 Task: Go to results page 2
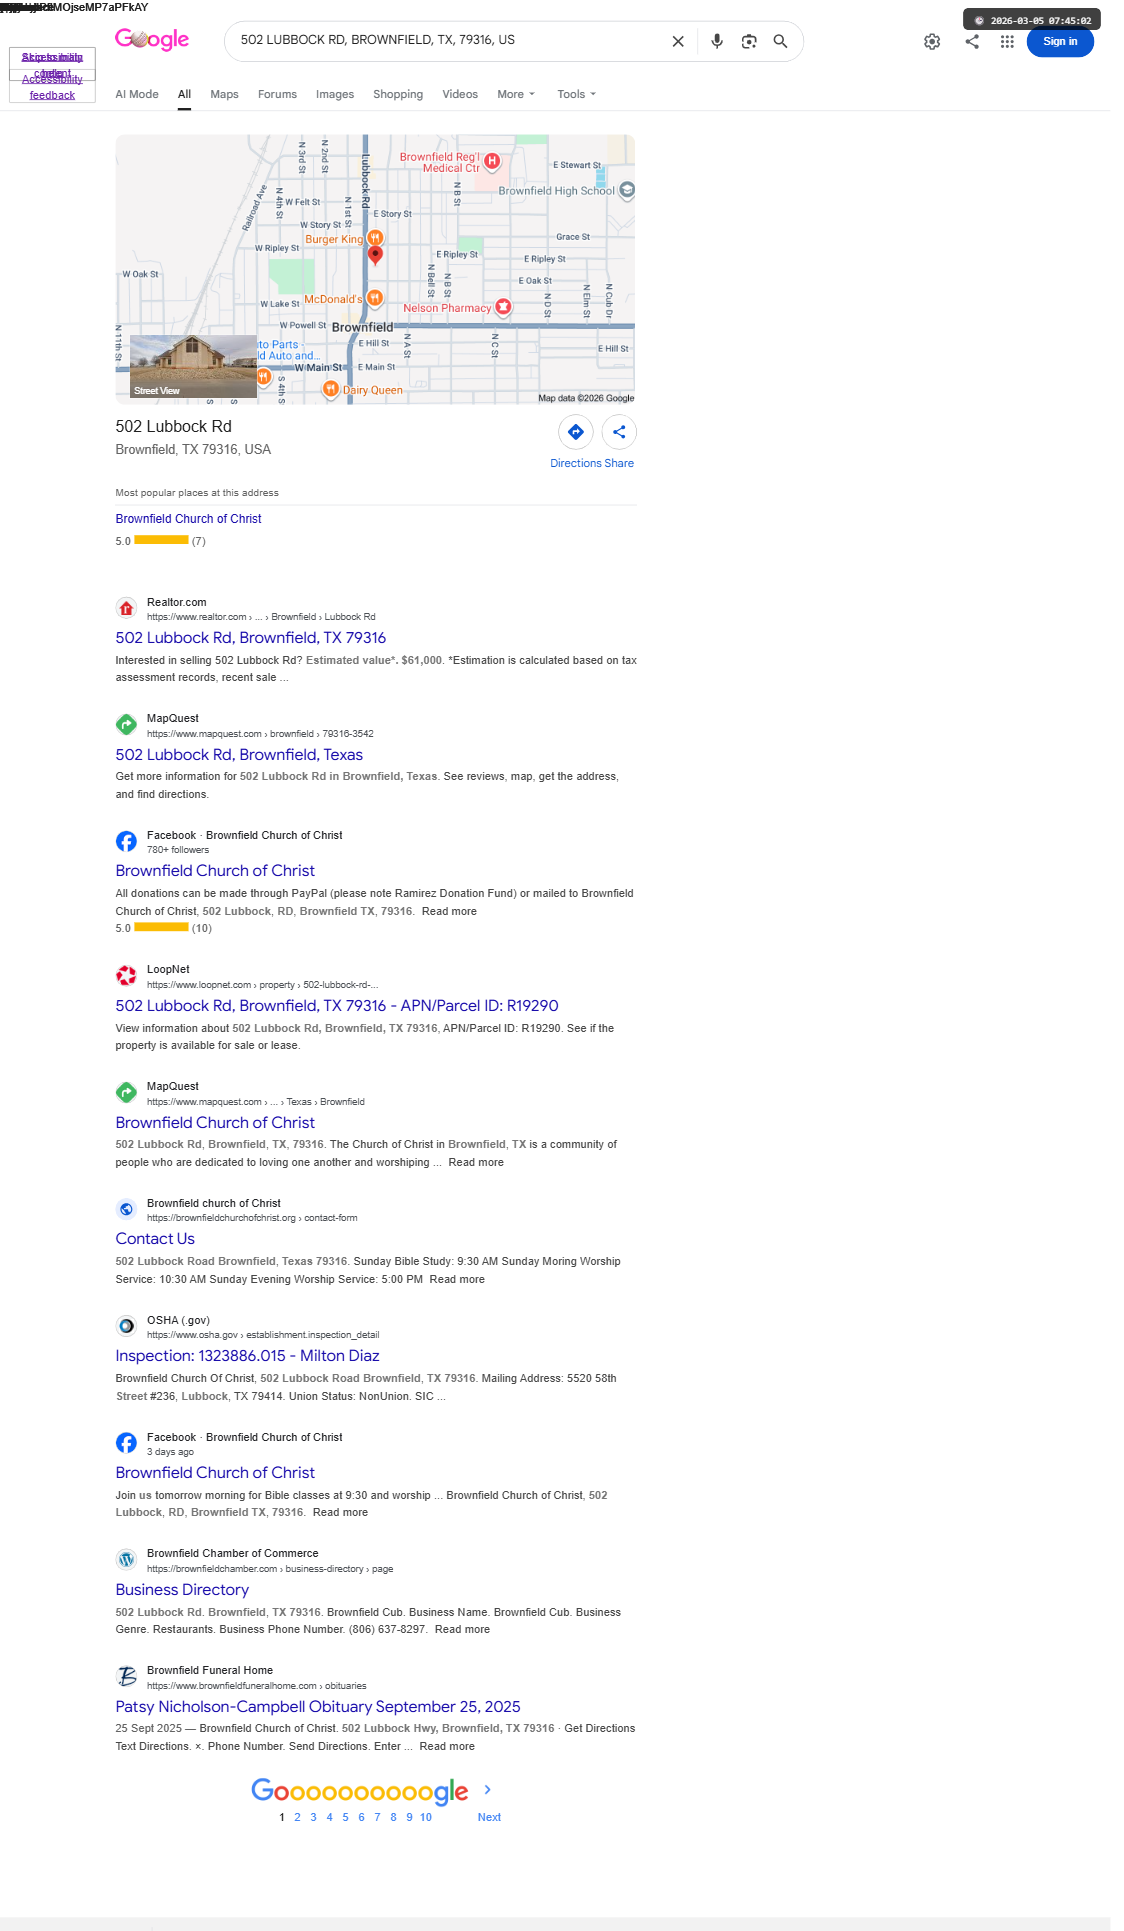coord(297,1817)
